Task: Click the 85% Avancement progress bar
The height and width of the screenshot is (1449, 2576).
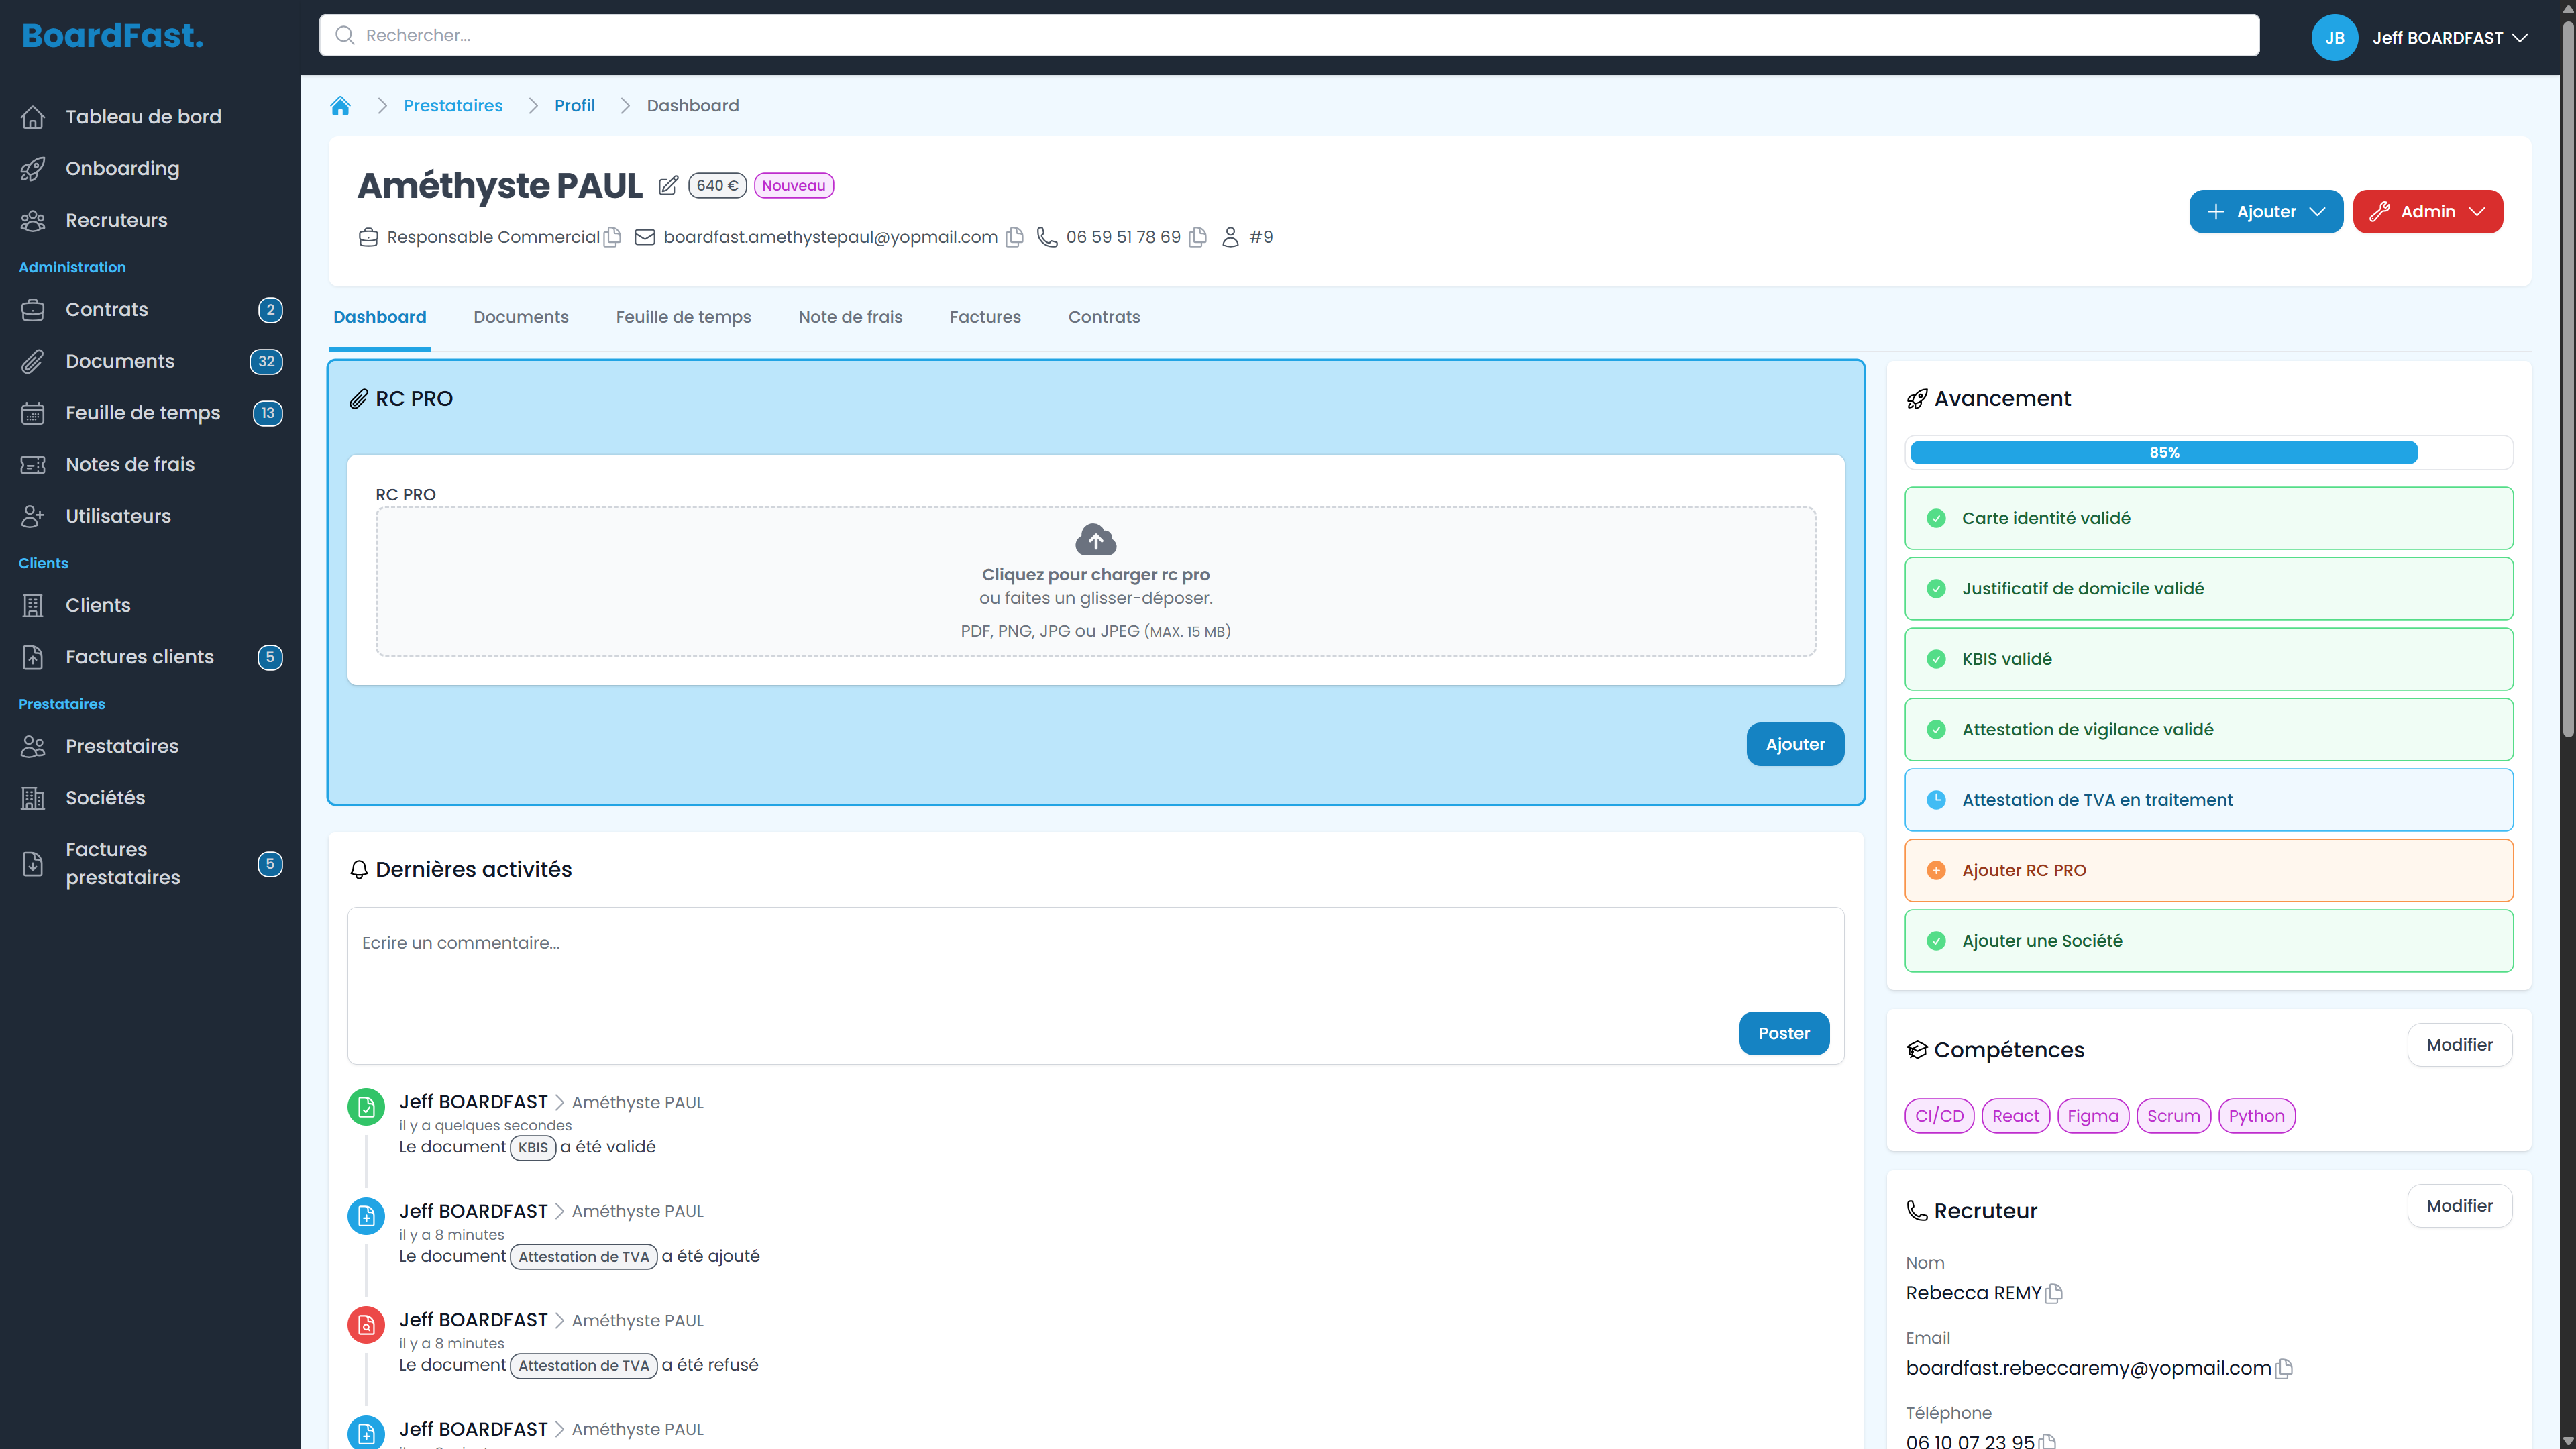Action: click(2164, 453)
